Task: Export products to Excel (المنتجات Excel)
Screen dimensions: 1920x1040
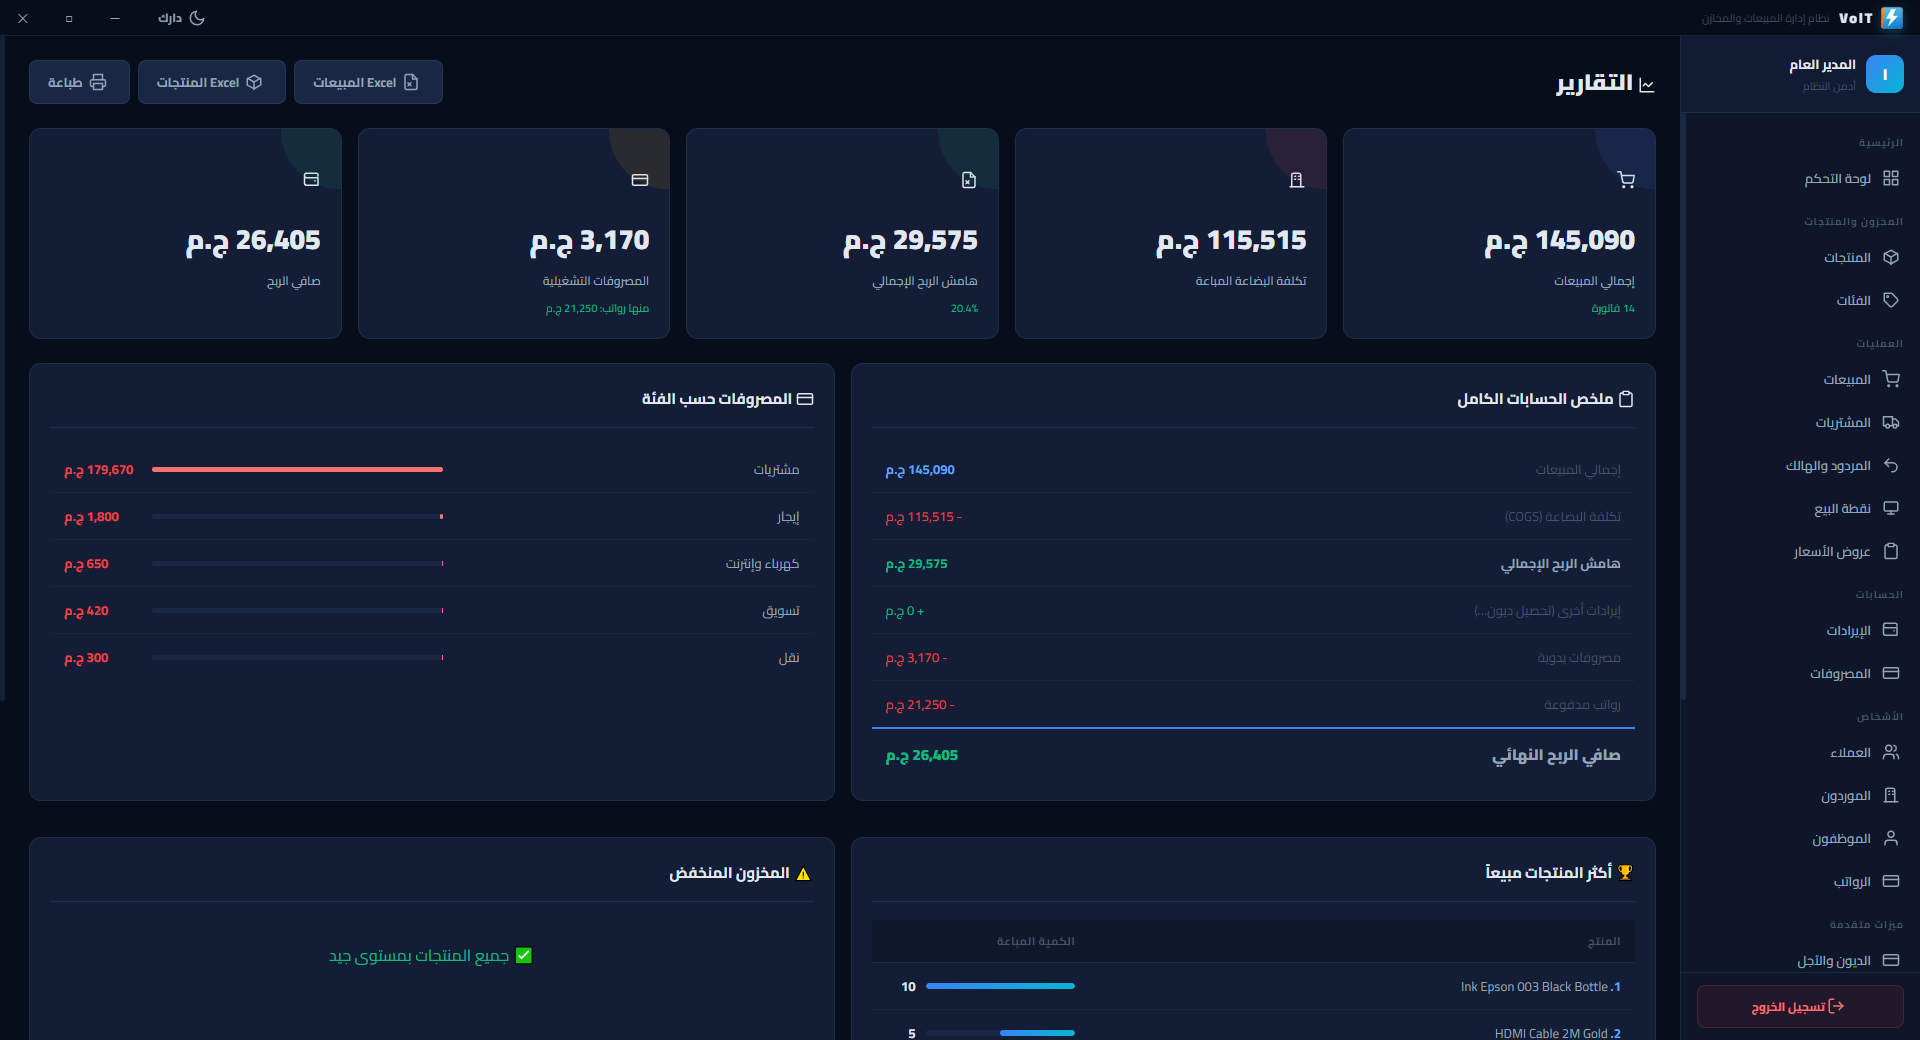Action: pos(211,82)
